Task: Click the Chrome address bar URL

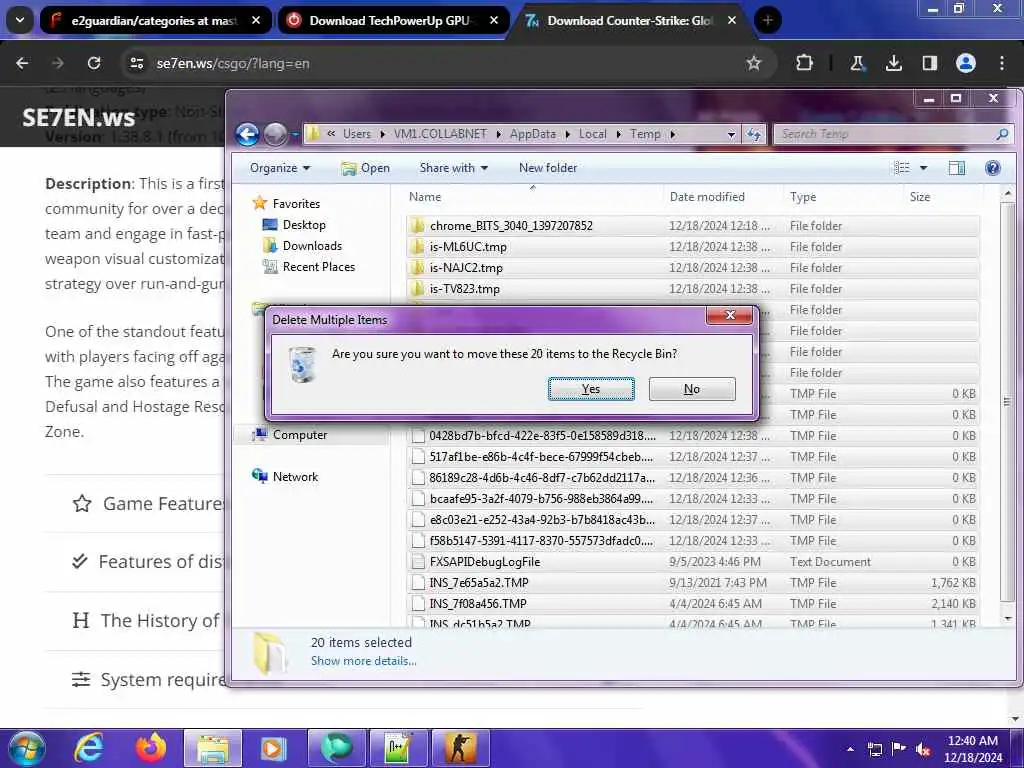Action: [233, 63]
